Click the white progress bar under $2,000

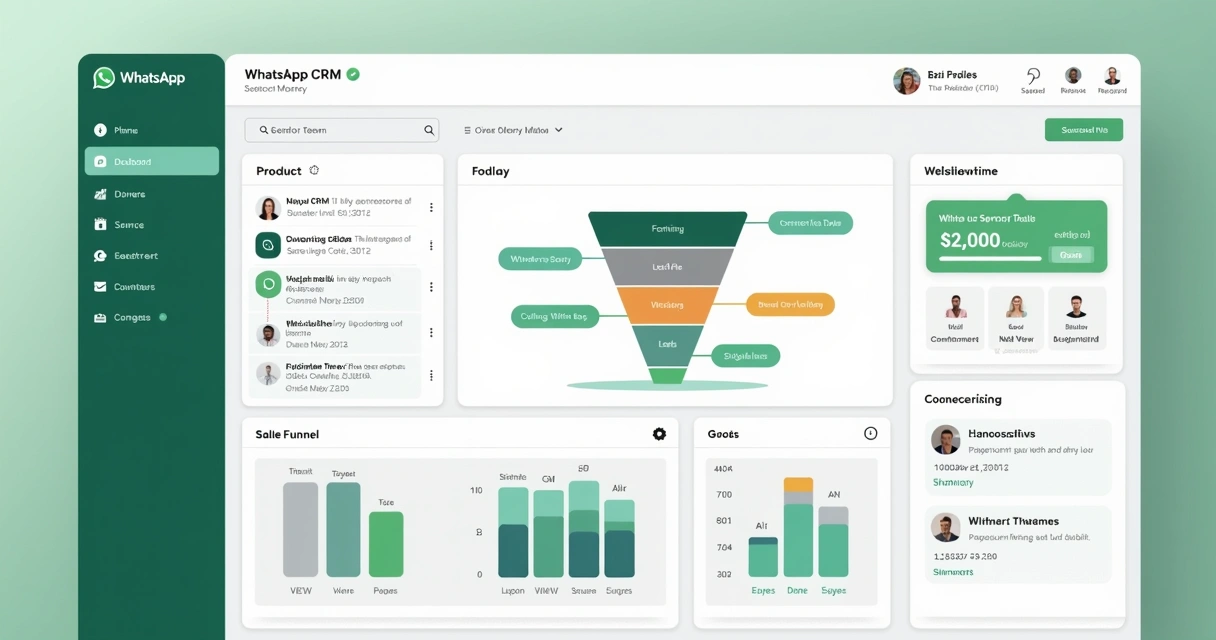[990, 258]
